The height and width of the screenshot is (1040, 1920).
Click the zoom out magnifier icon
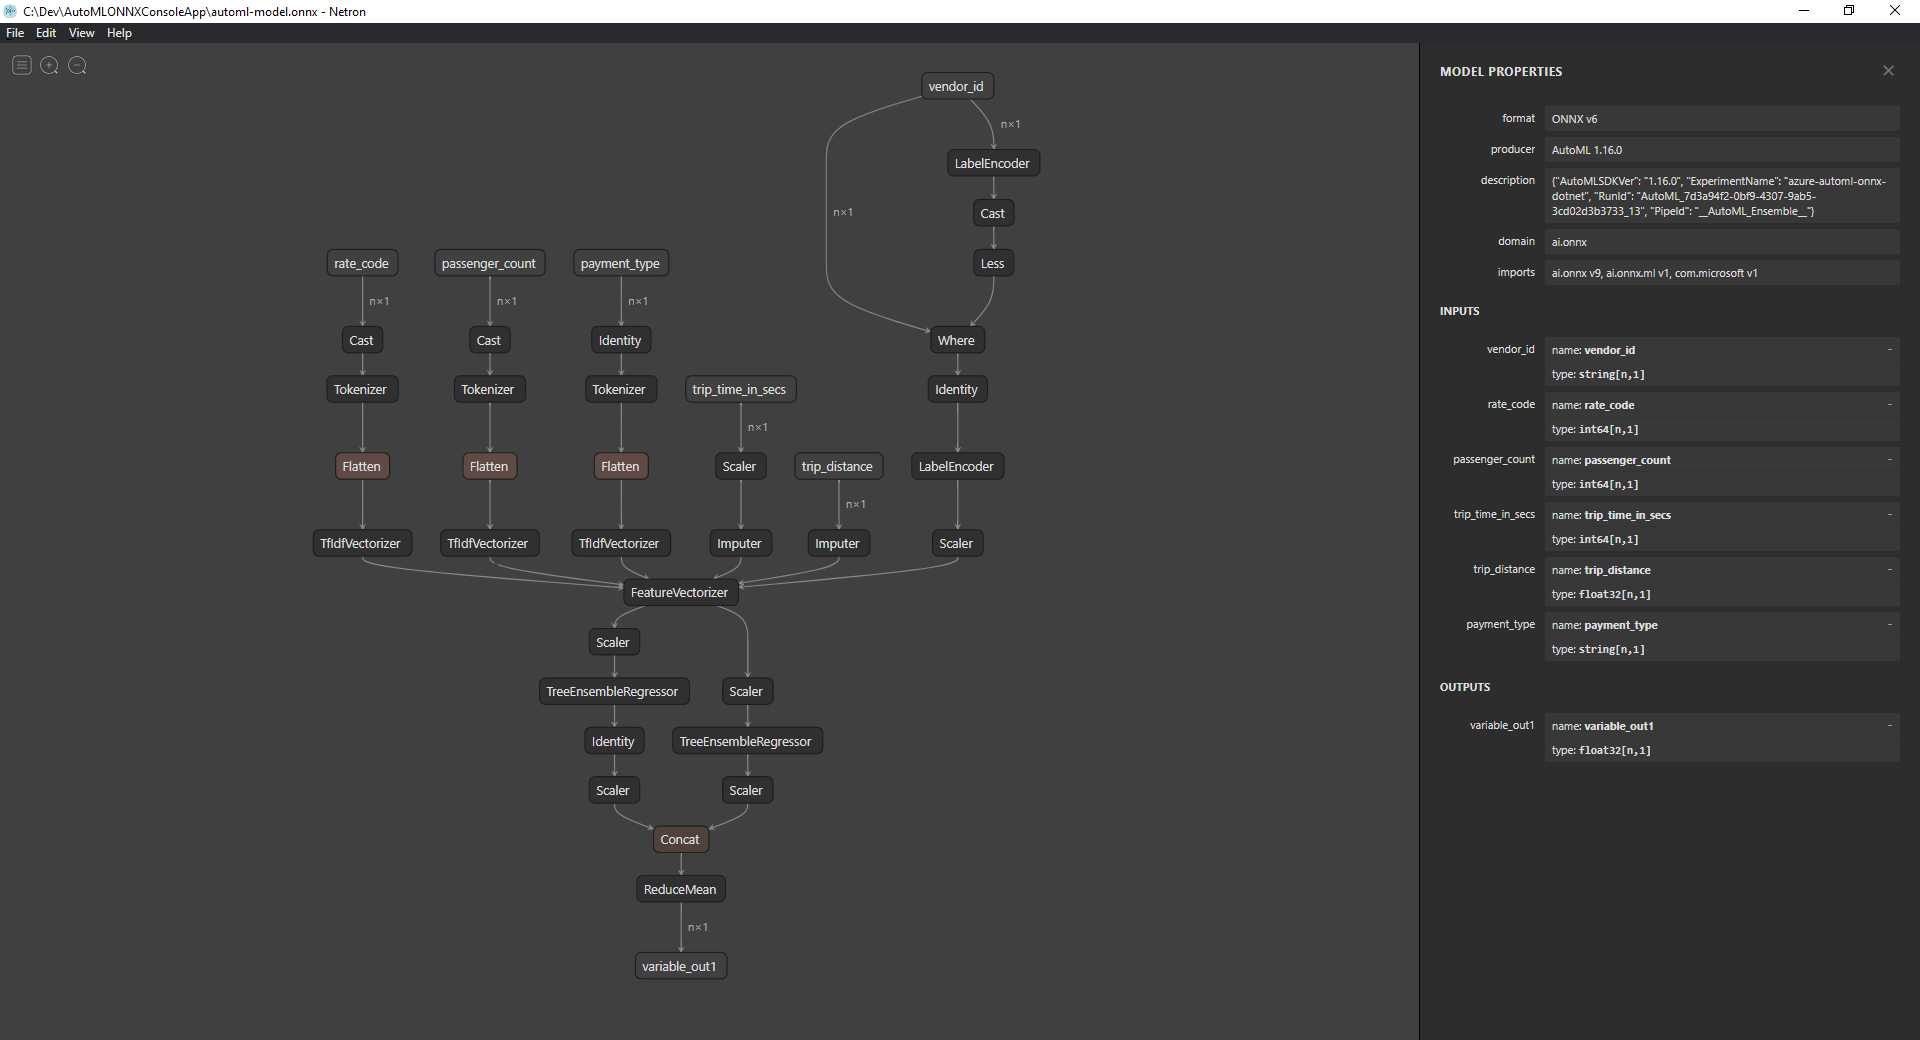pos(77,65)
